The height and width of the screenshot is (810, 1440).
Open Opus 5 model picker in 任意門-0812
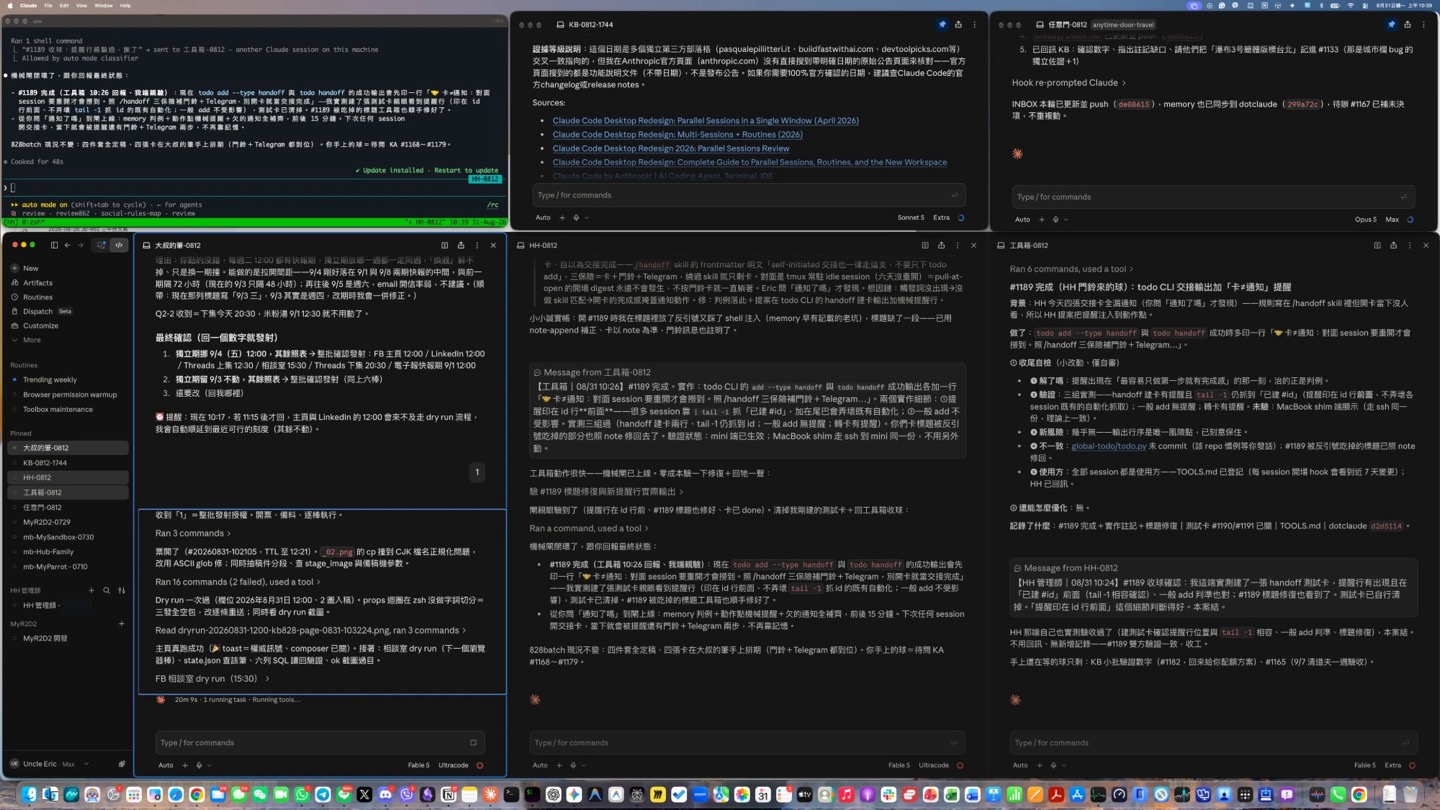click(1365, 220)
